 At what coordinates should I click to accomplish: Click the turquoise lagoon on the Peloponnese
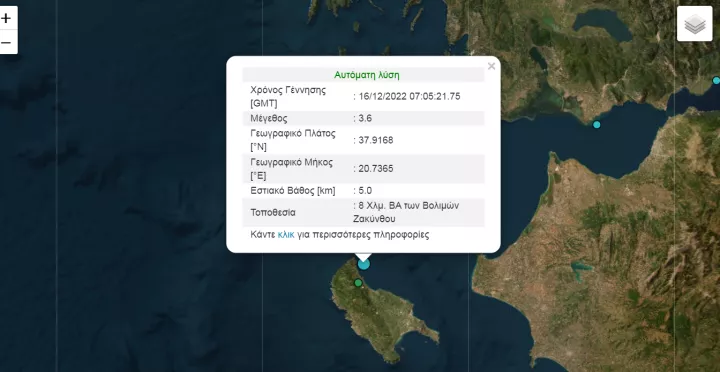tap(581, 266)
